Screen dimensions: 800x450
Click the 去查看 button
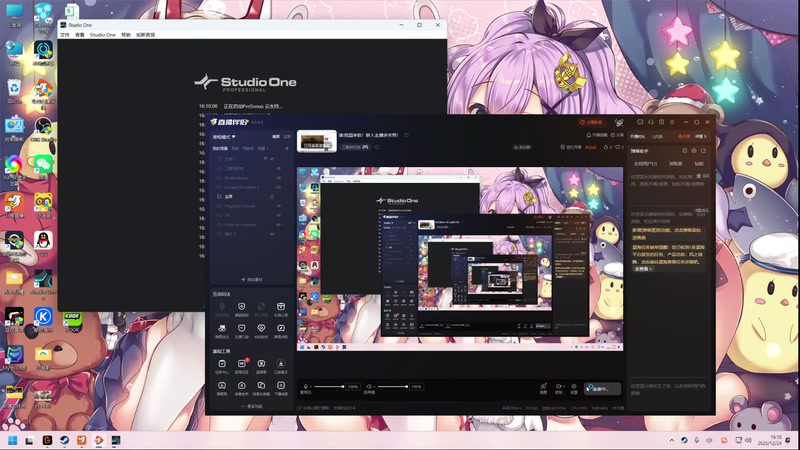[x=643, y=269]
